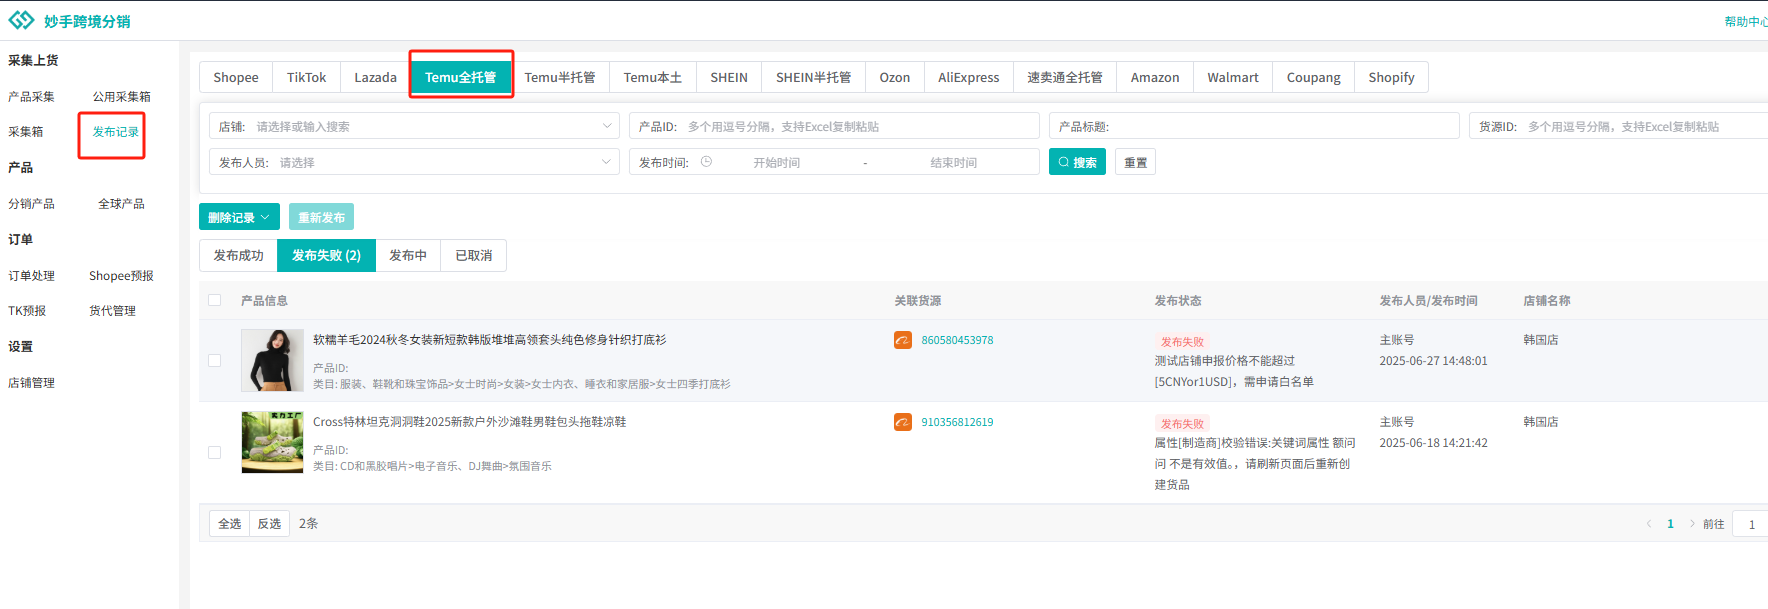
Task: Click the 1688 source icon for 860580453978
Action: pyautogui.click(x=903, y=340)
